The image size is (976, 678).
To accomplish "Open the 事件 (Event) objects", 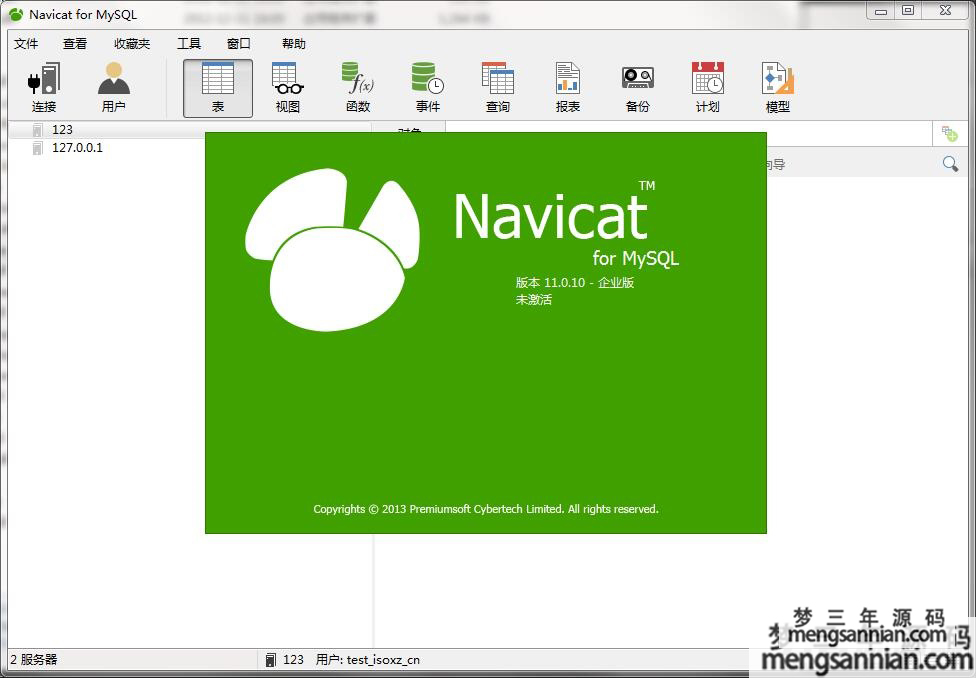I will 428,88.
